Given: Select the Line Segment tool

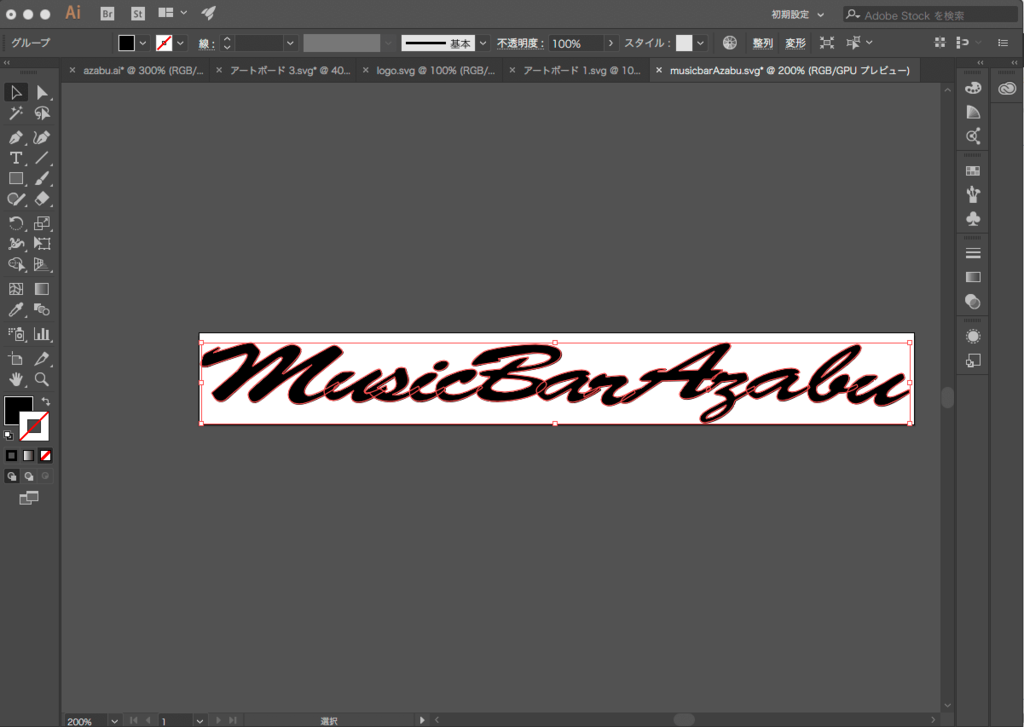Looking at the screenshot, I should pyautogui.click(x=42, y=158).
